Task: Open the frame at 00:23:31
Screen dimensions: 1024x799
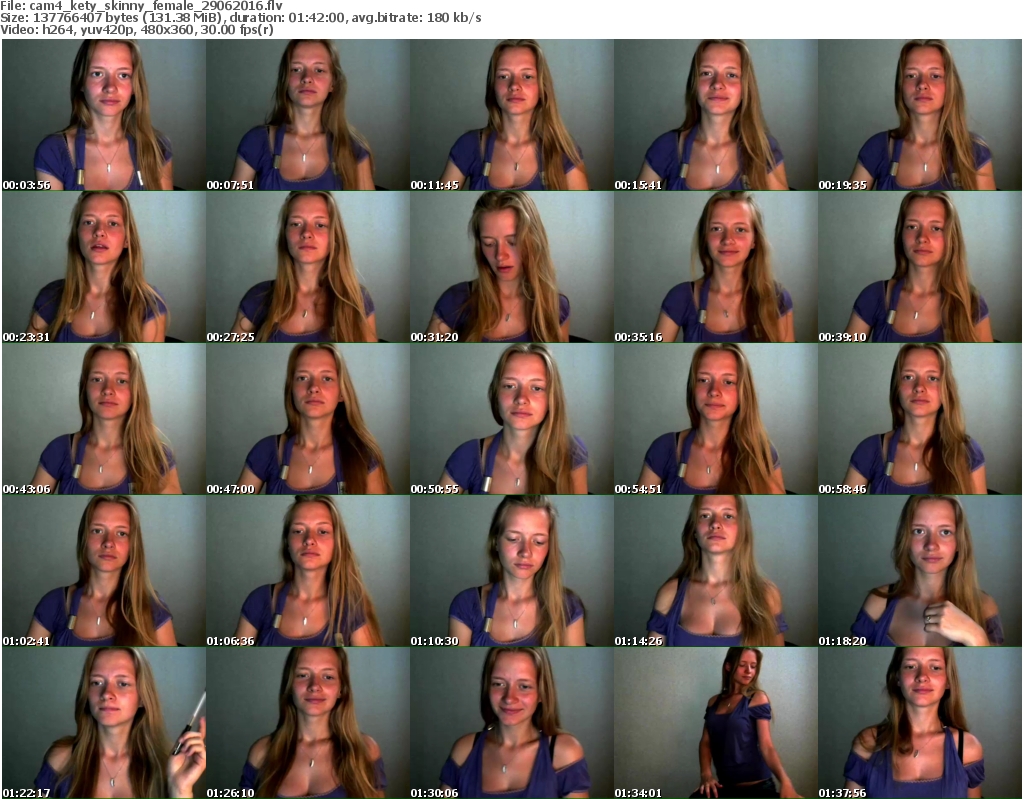Action: click(104, 267)
